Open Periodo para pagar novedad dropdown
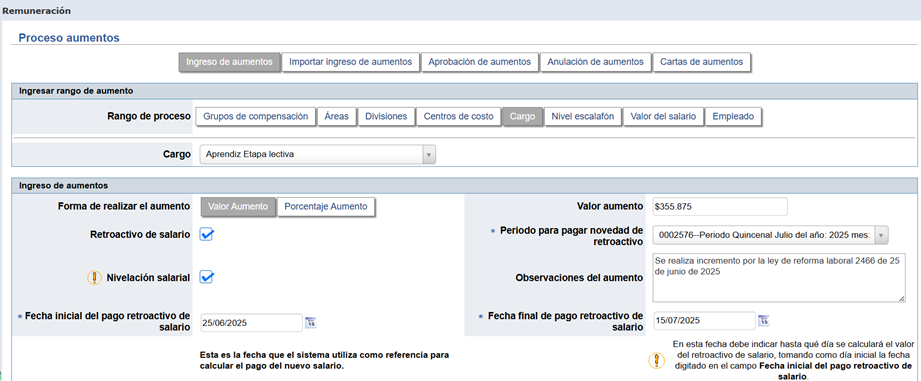921x381 pixels. point(882,235)
